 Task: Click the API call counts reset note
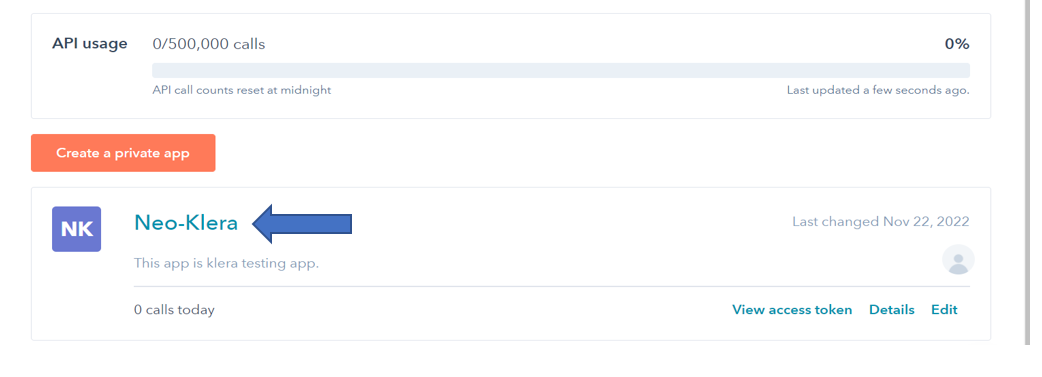241,90
